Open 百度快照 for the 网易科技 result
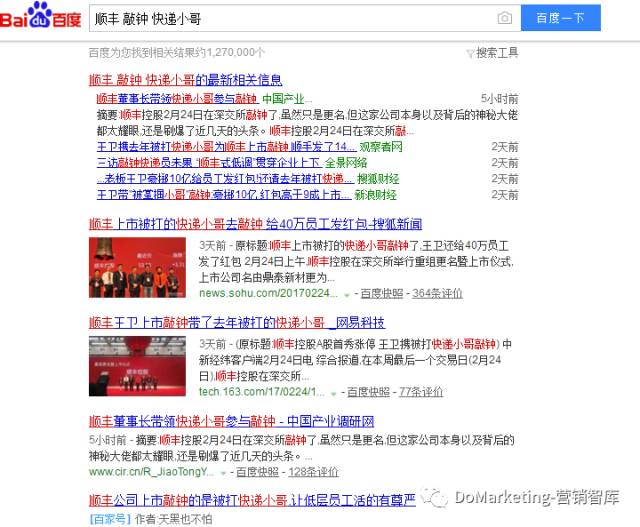This screenshot has width=640, height=527. [x=368, y=392]
